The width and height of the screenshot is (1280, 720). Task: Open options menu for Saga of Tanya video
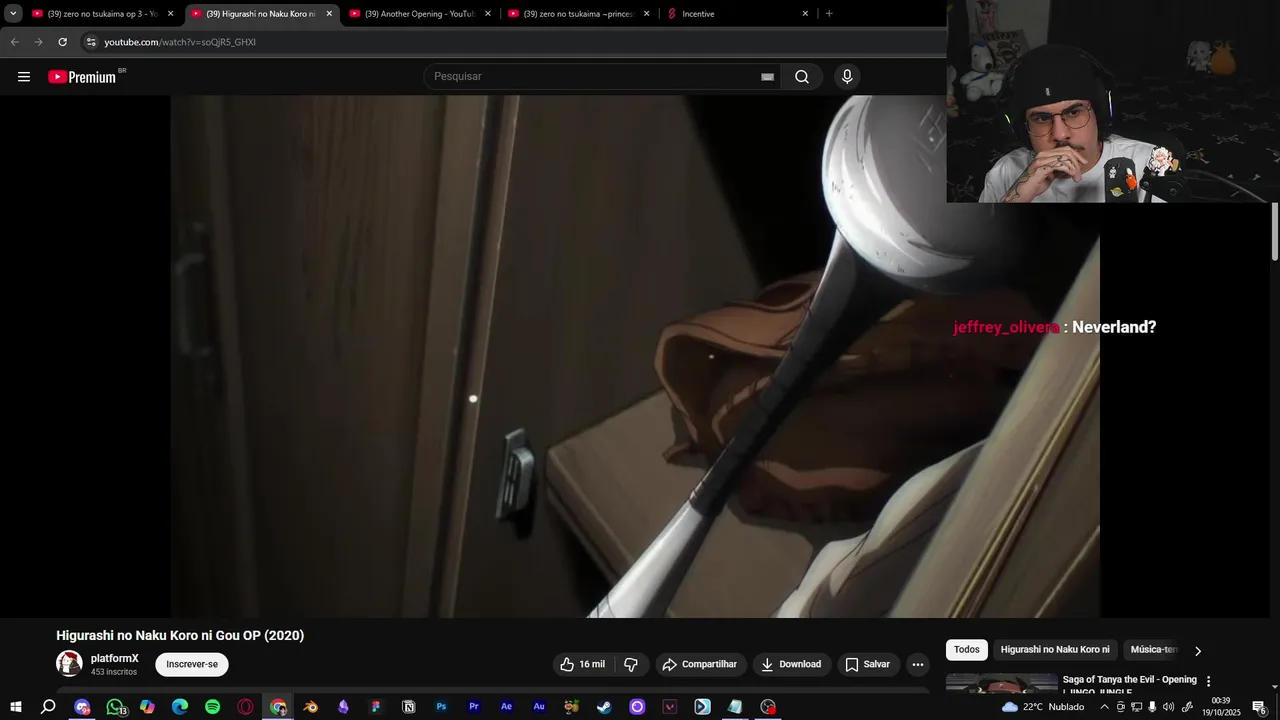(1208, 681)
